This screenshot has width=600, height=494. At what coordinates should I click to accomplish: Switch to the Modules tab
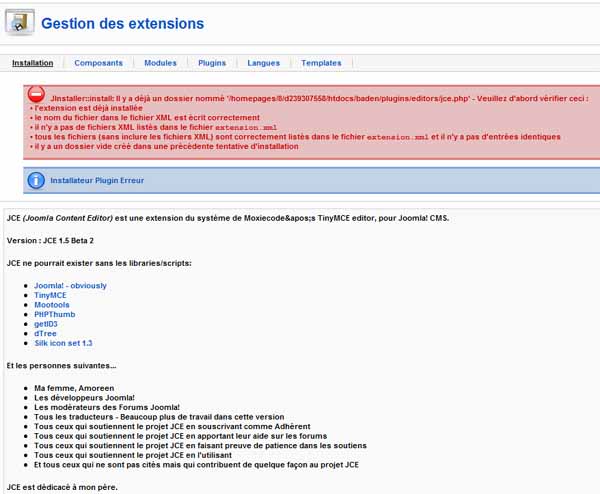coord(160,63)
